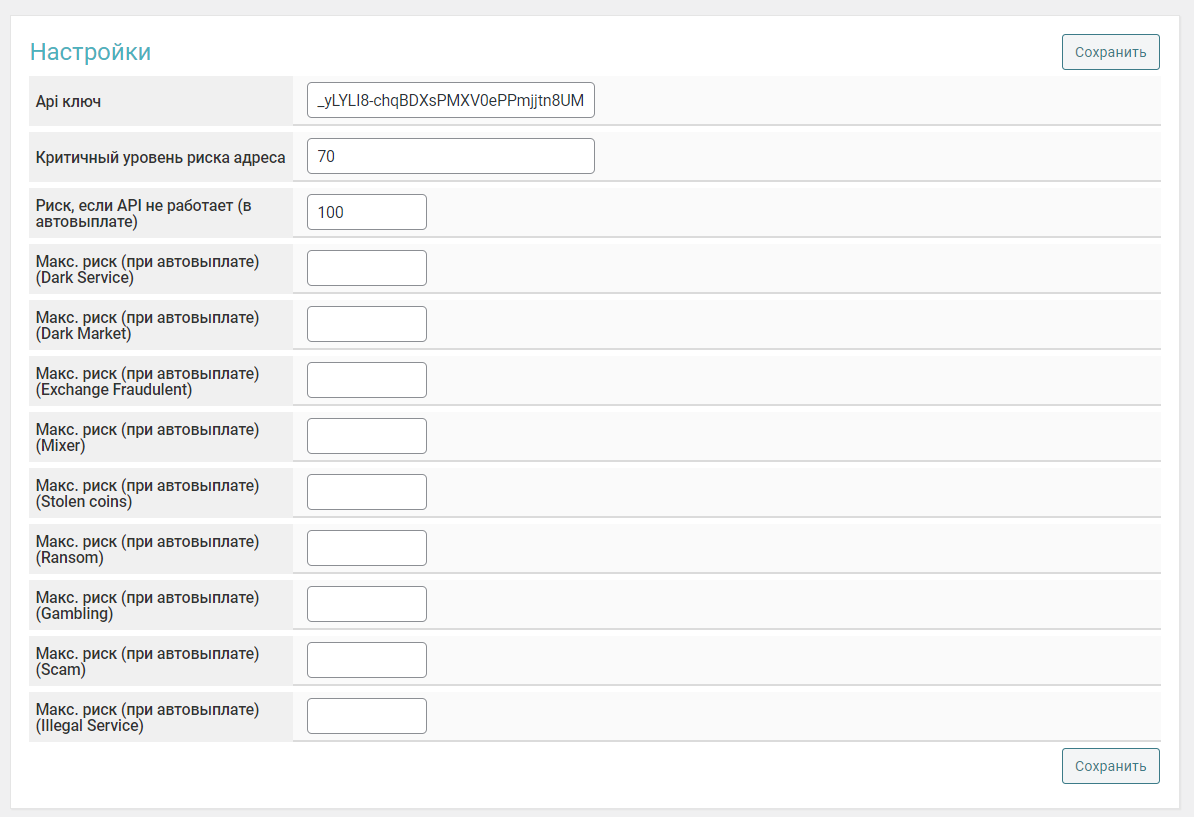Screen dimensions: 1194x817
Task: Click the Настройки page heading
Action: coord(90,52)
